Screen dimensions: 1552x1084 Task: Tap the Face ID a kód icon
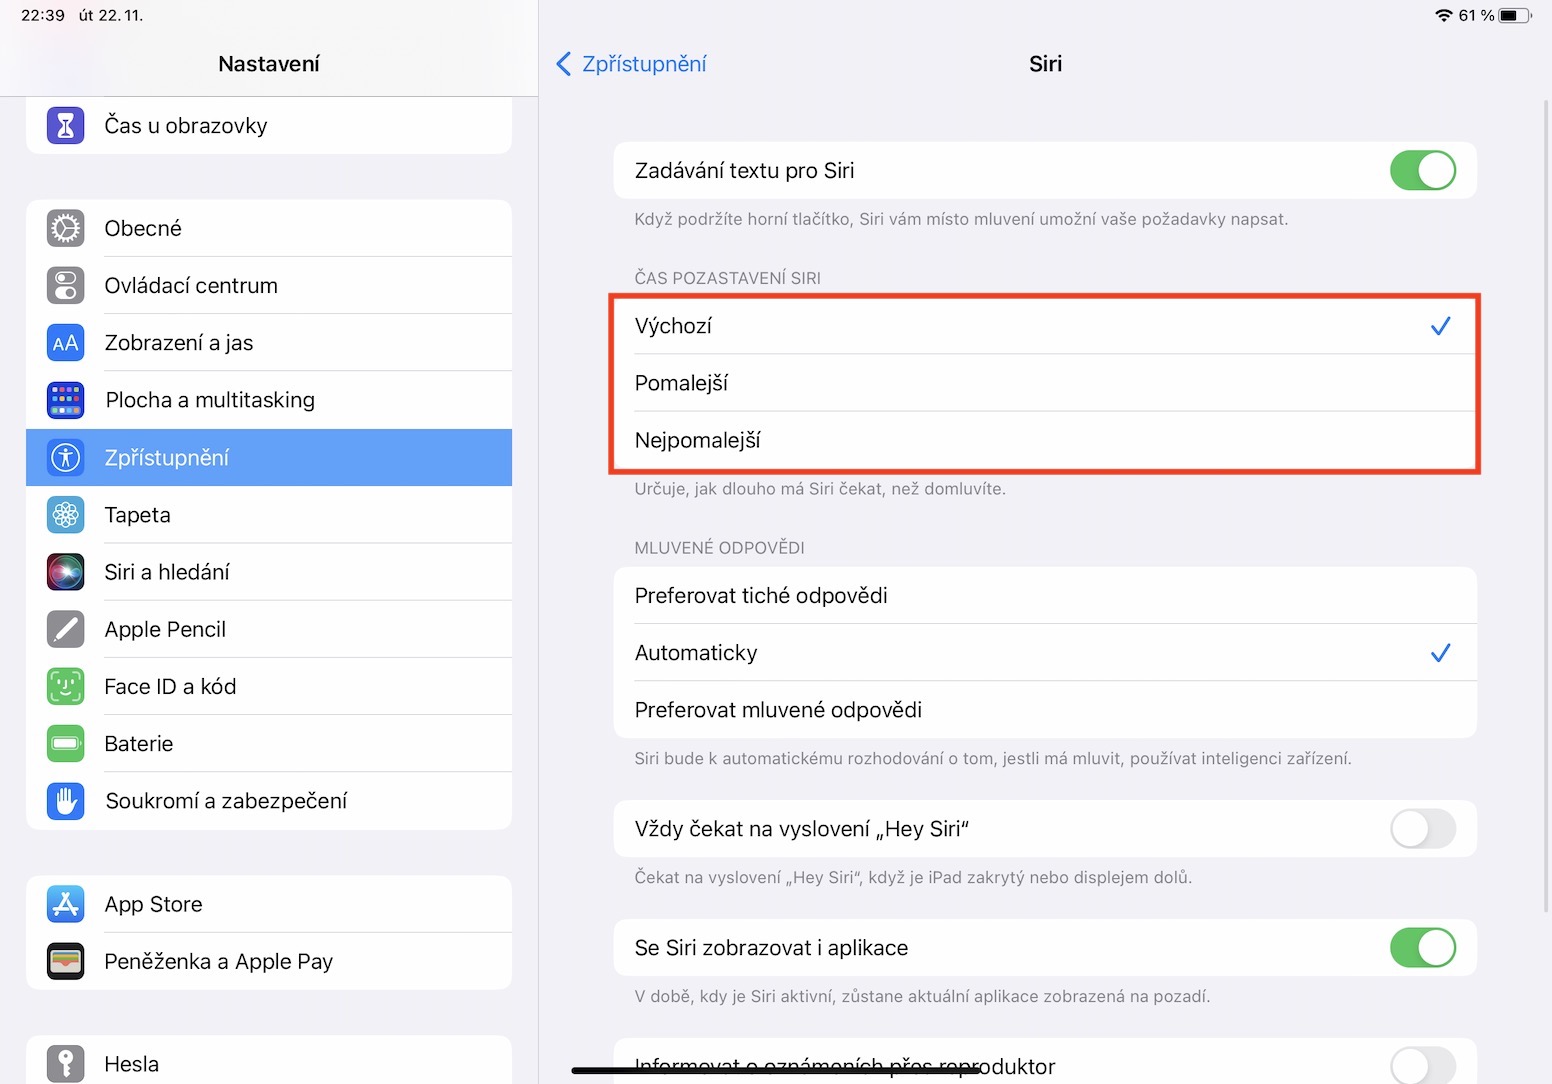[x=66, y=686]
